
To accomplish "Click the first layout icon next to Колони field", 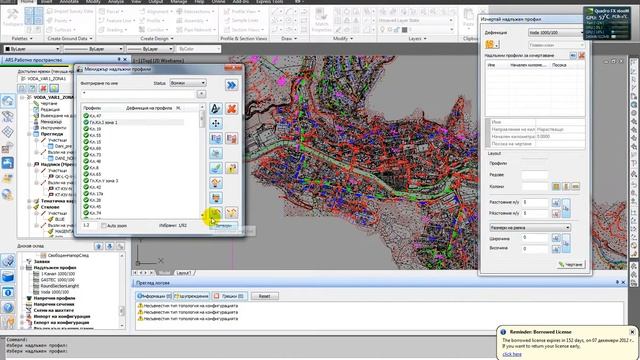I will click(x=556, y=187).
